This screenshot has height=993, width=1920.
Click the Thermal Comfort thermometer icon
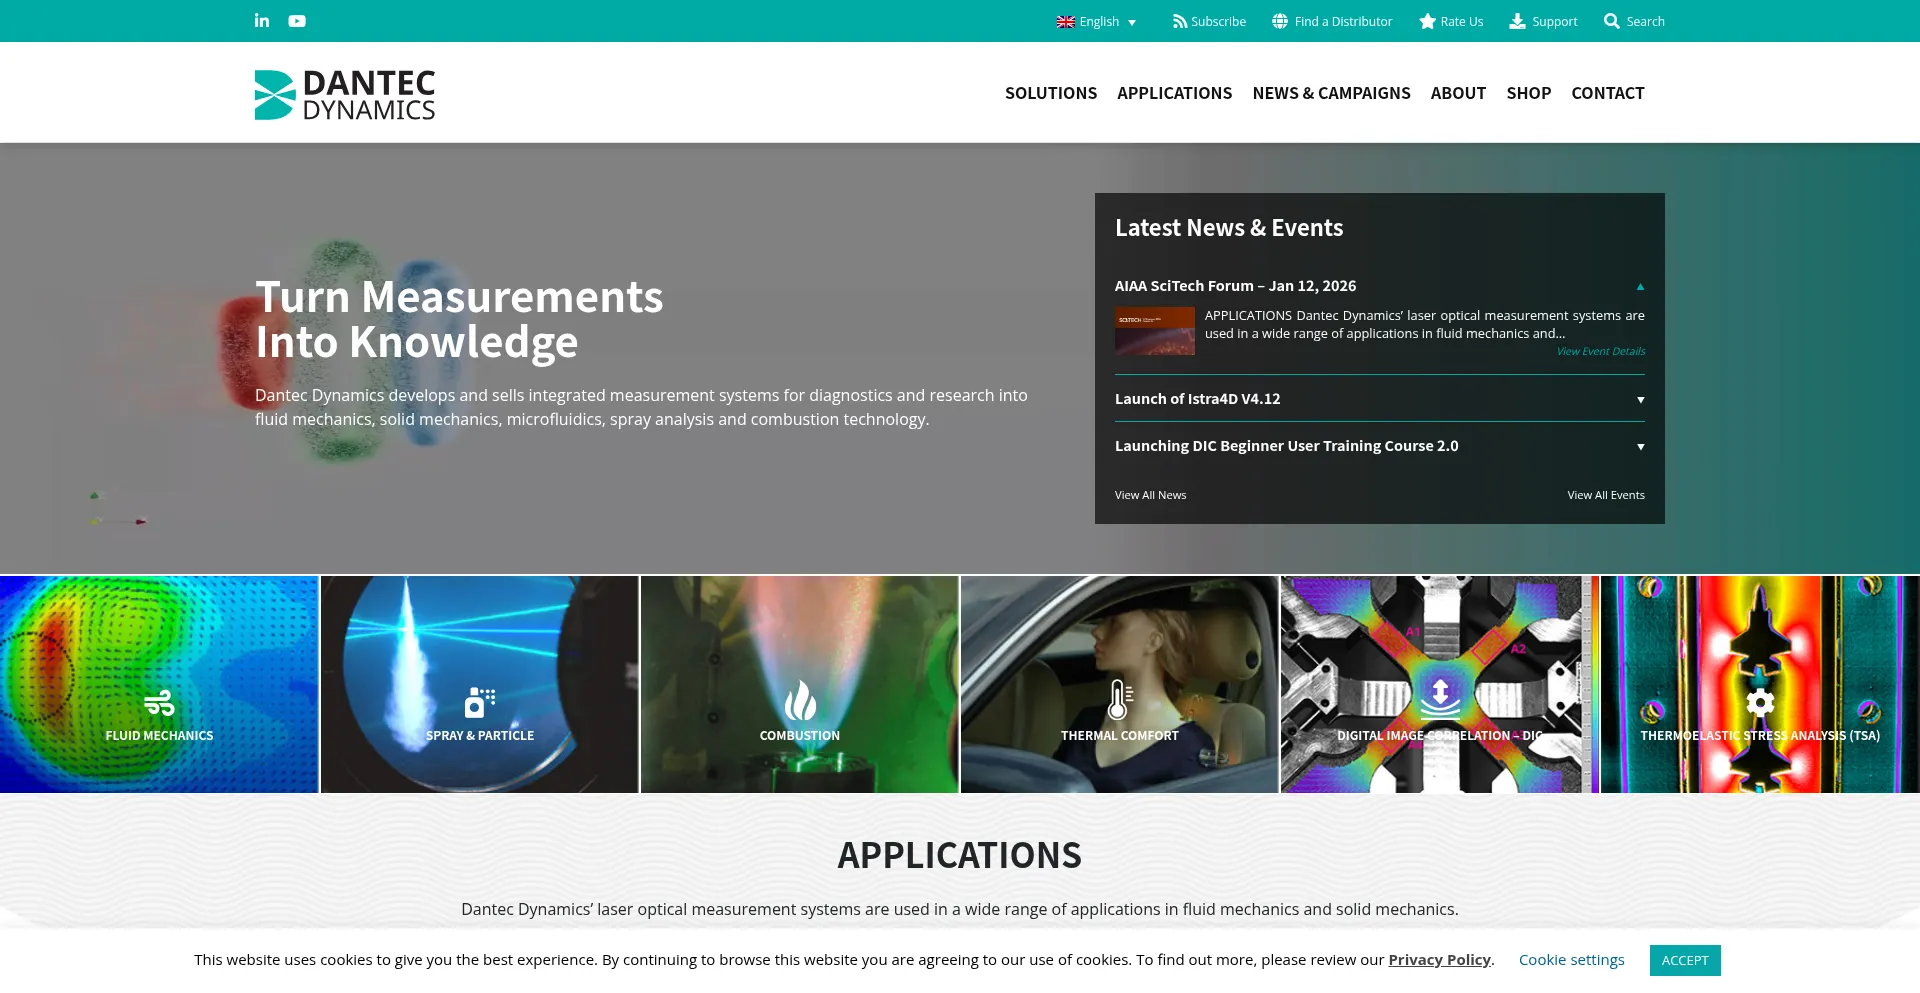tap(1119, 700)
